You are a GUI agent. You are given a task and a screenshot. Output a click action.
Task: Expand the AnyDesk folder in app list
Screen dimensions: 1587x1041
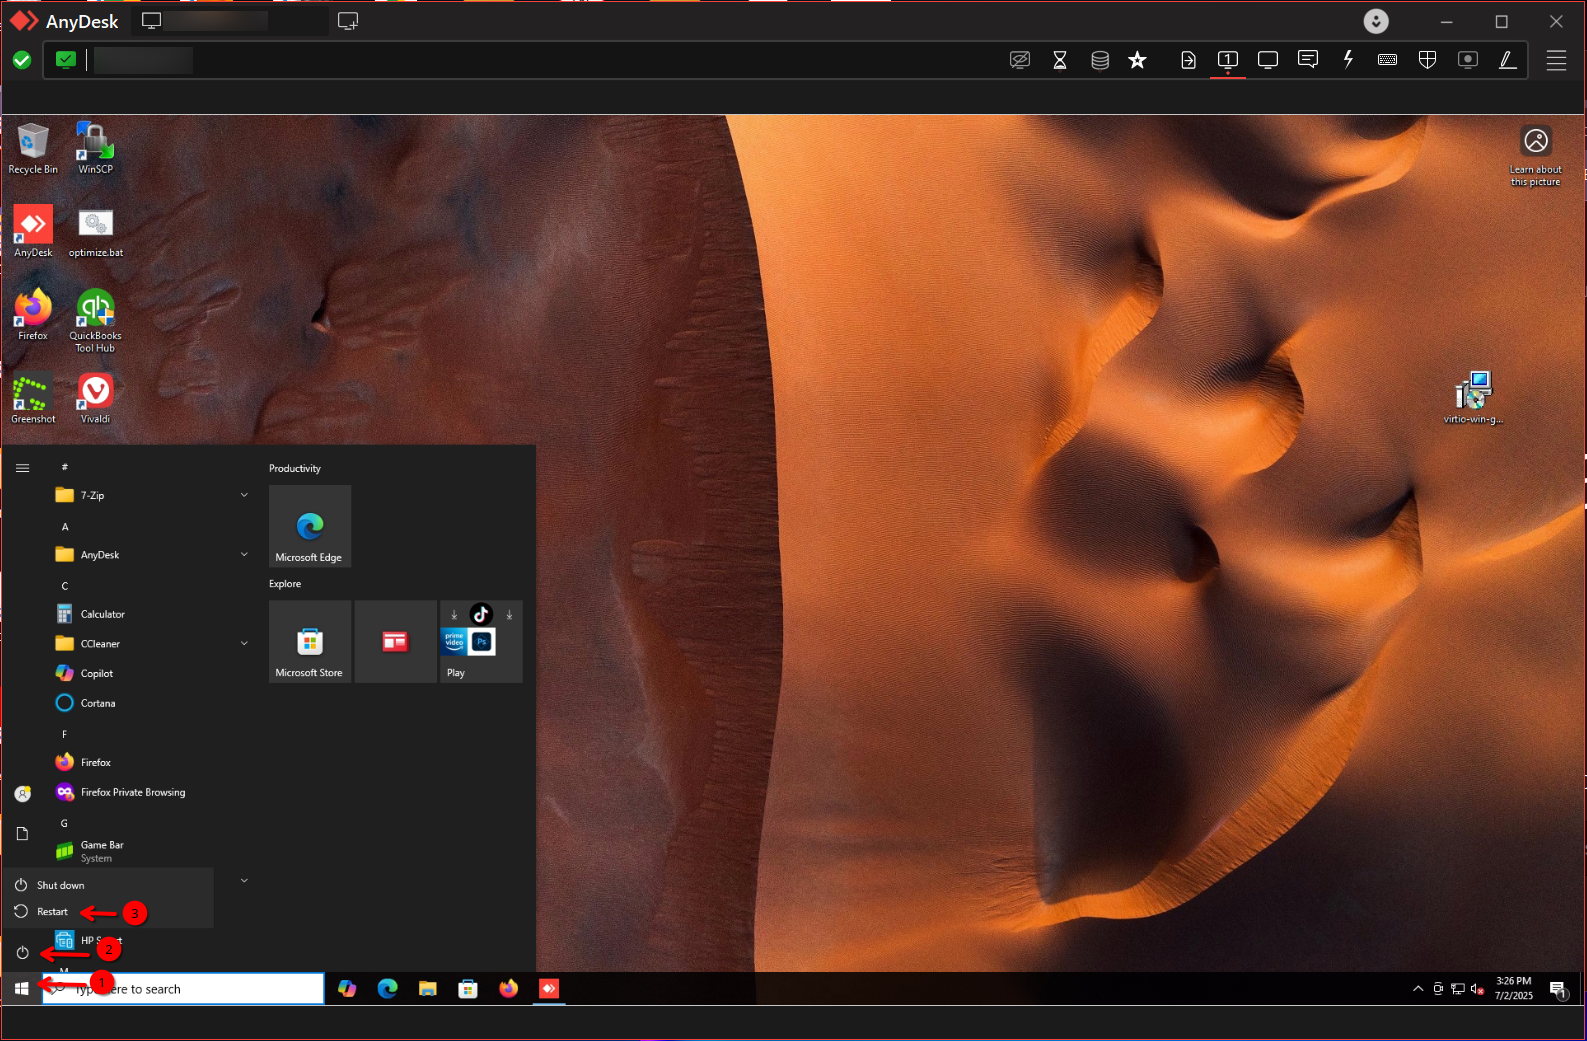pyautogui.click(x=244, y=555)
